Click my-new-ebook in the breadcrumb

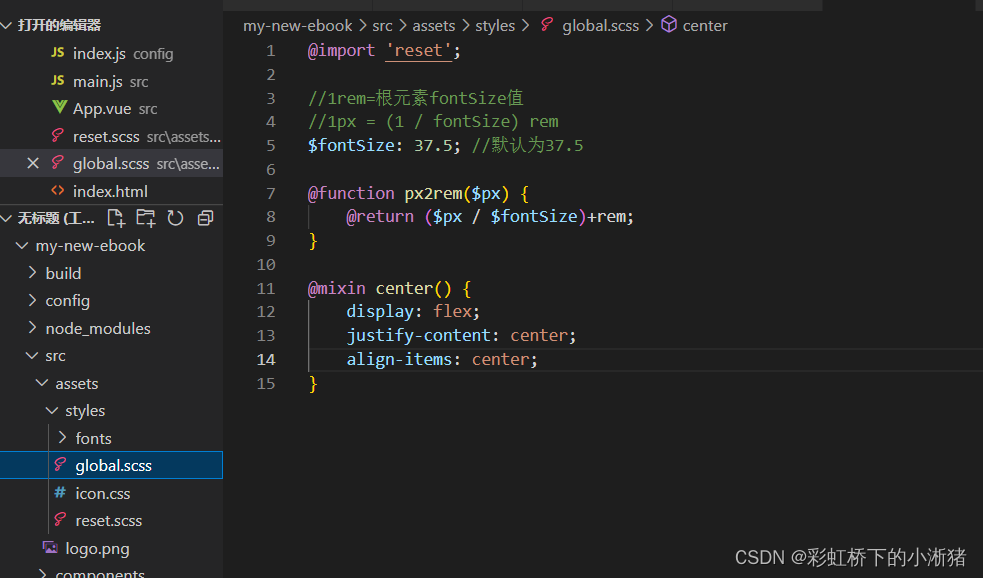[x=298, y=26]
